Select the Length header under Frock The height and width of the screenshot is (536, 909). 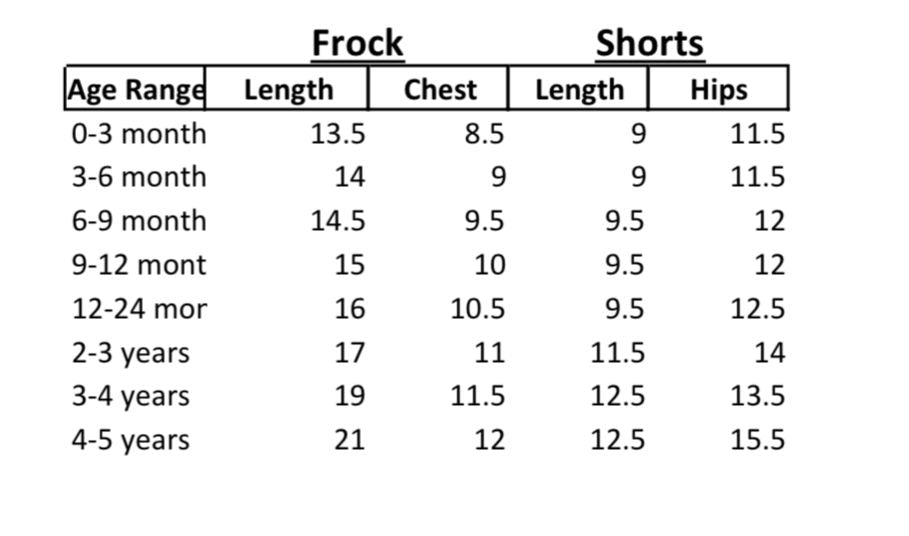pyautogui.click(x=288, y=90)
